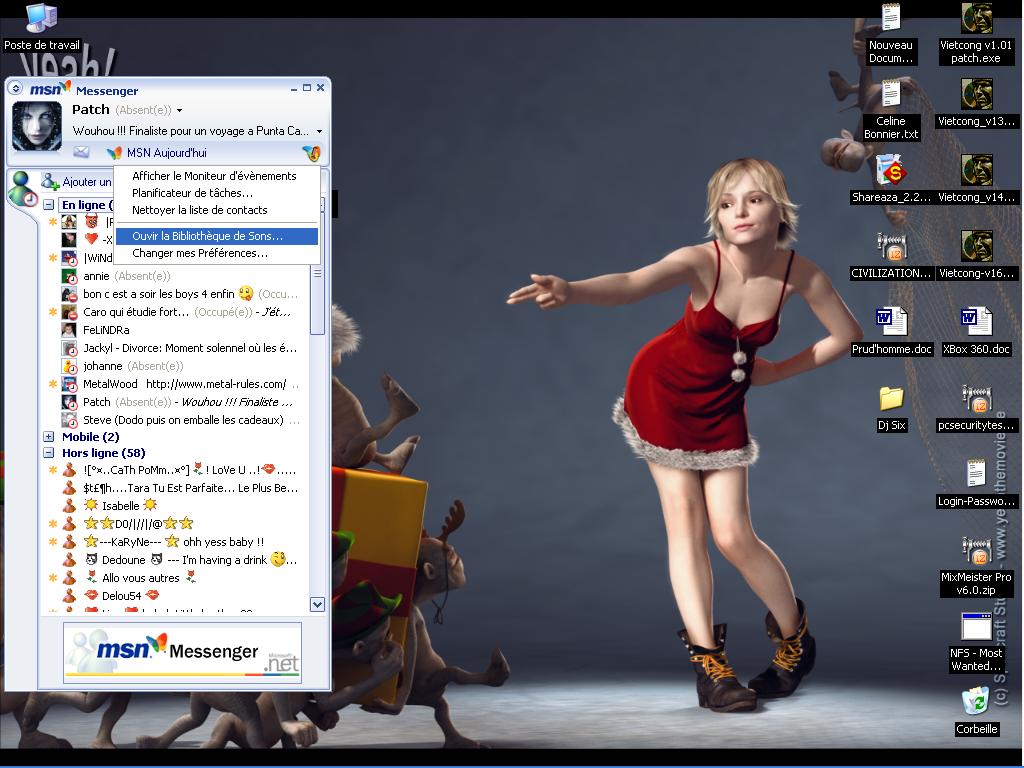Click the Patch profile display picture

(x=36, y=126)
